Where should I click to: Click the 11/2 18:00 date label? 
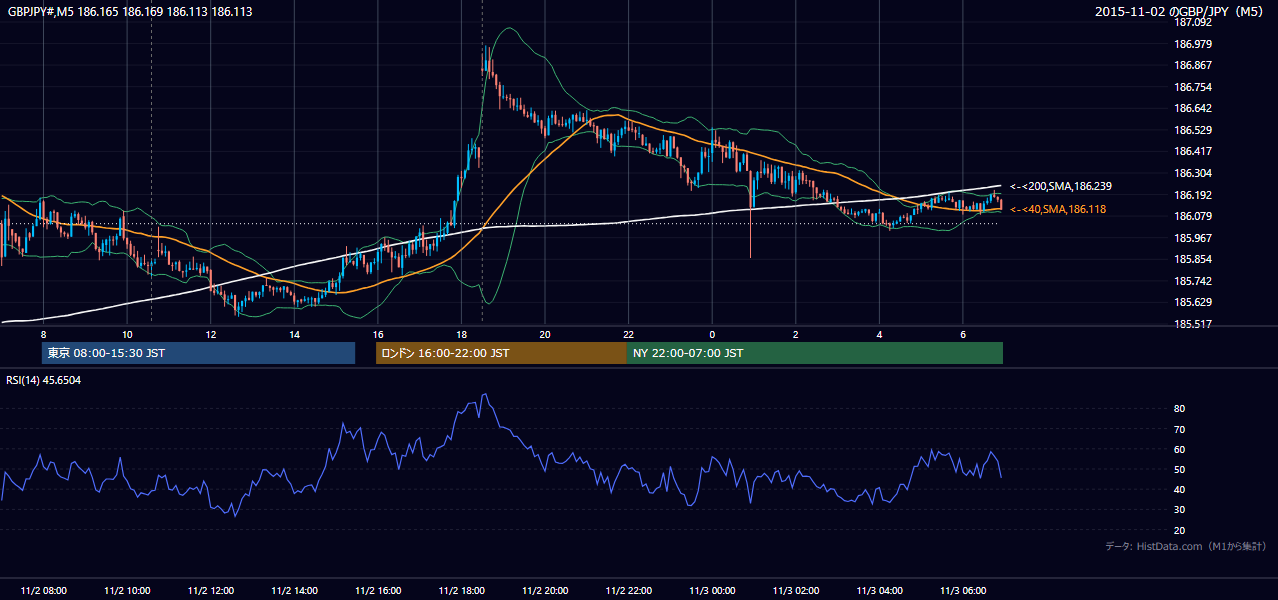(x=461, y=591)
